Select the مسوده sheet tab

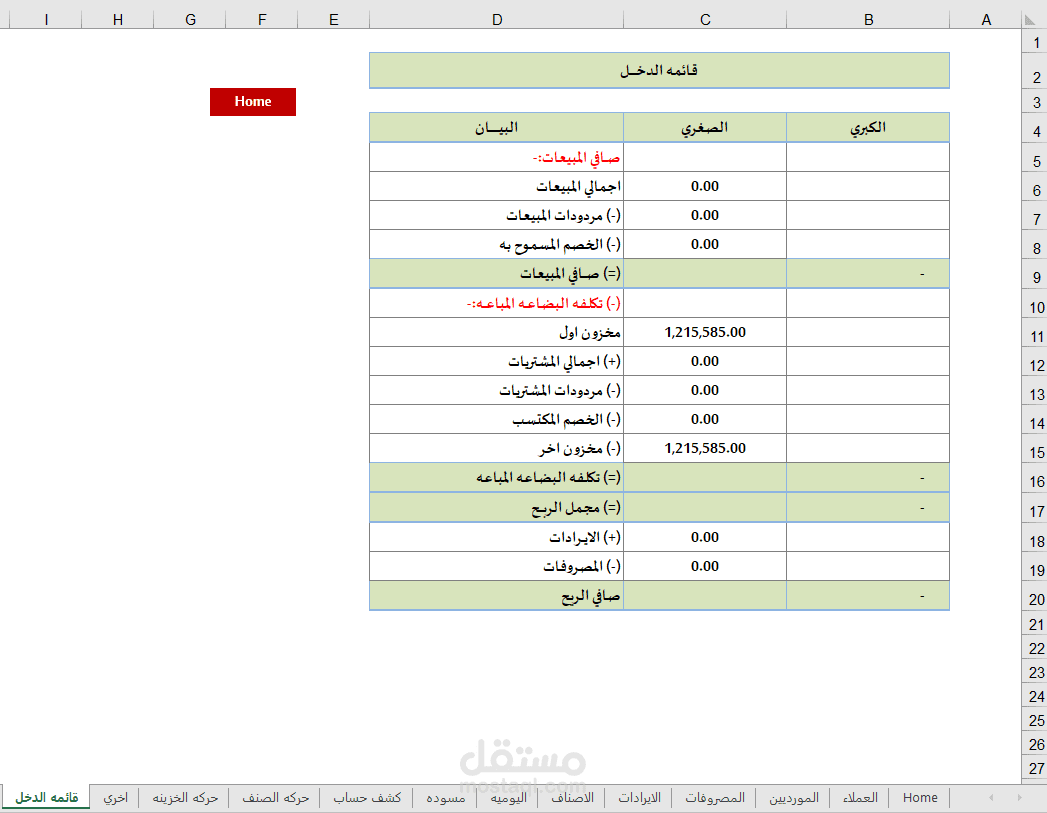[x=445, y=798]
